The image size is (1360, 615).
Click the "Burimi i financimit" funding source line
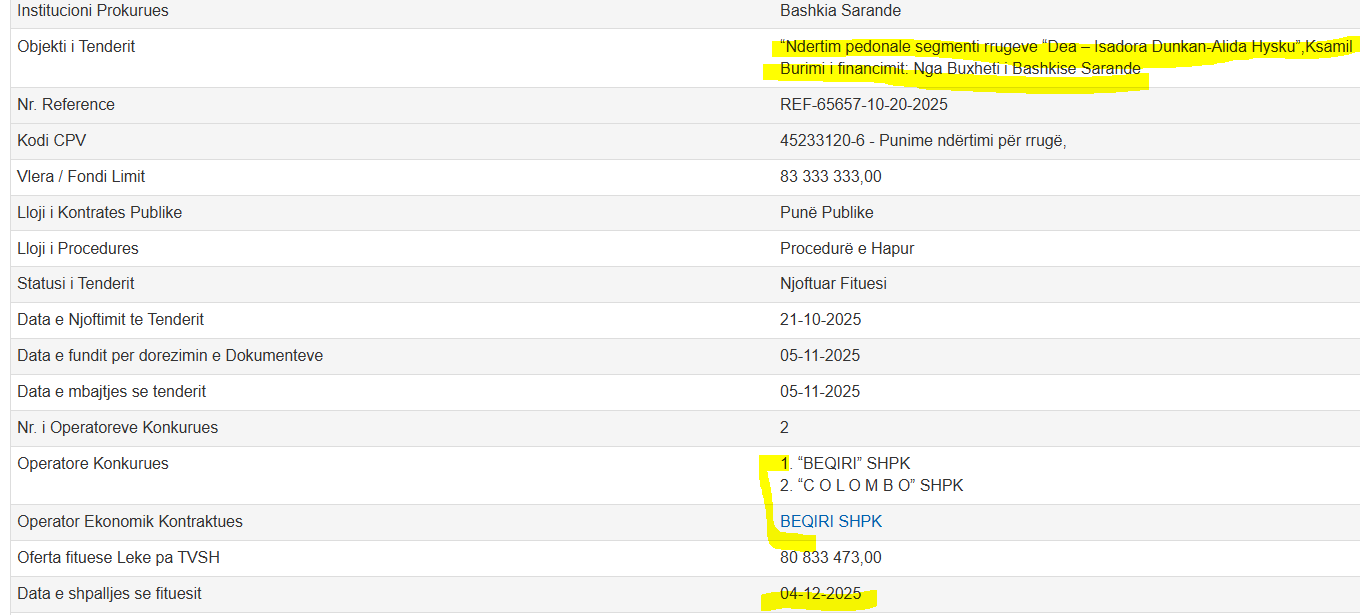[x=960, y=69]
